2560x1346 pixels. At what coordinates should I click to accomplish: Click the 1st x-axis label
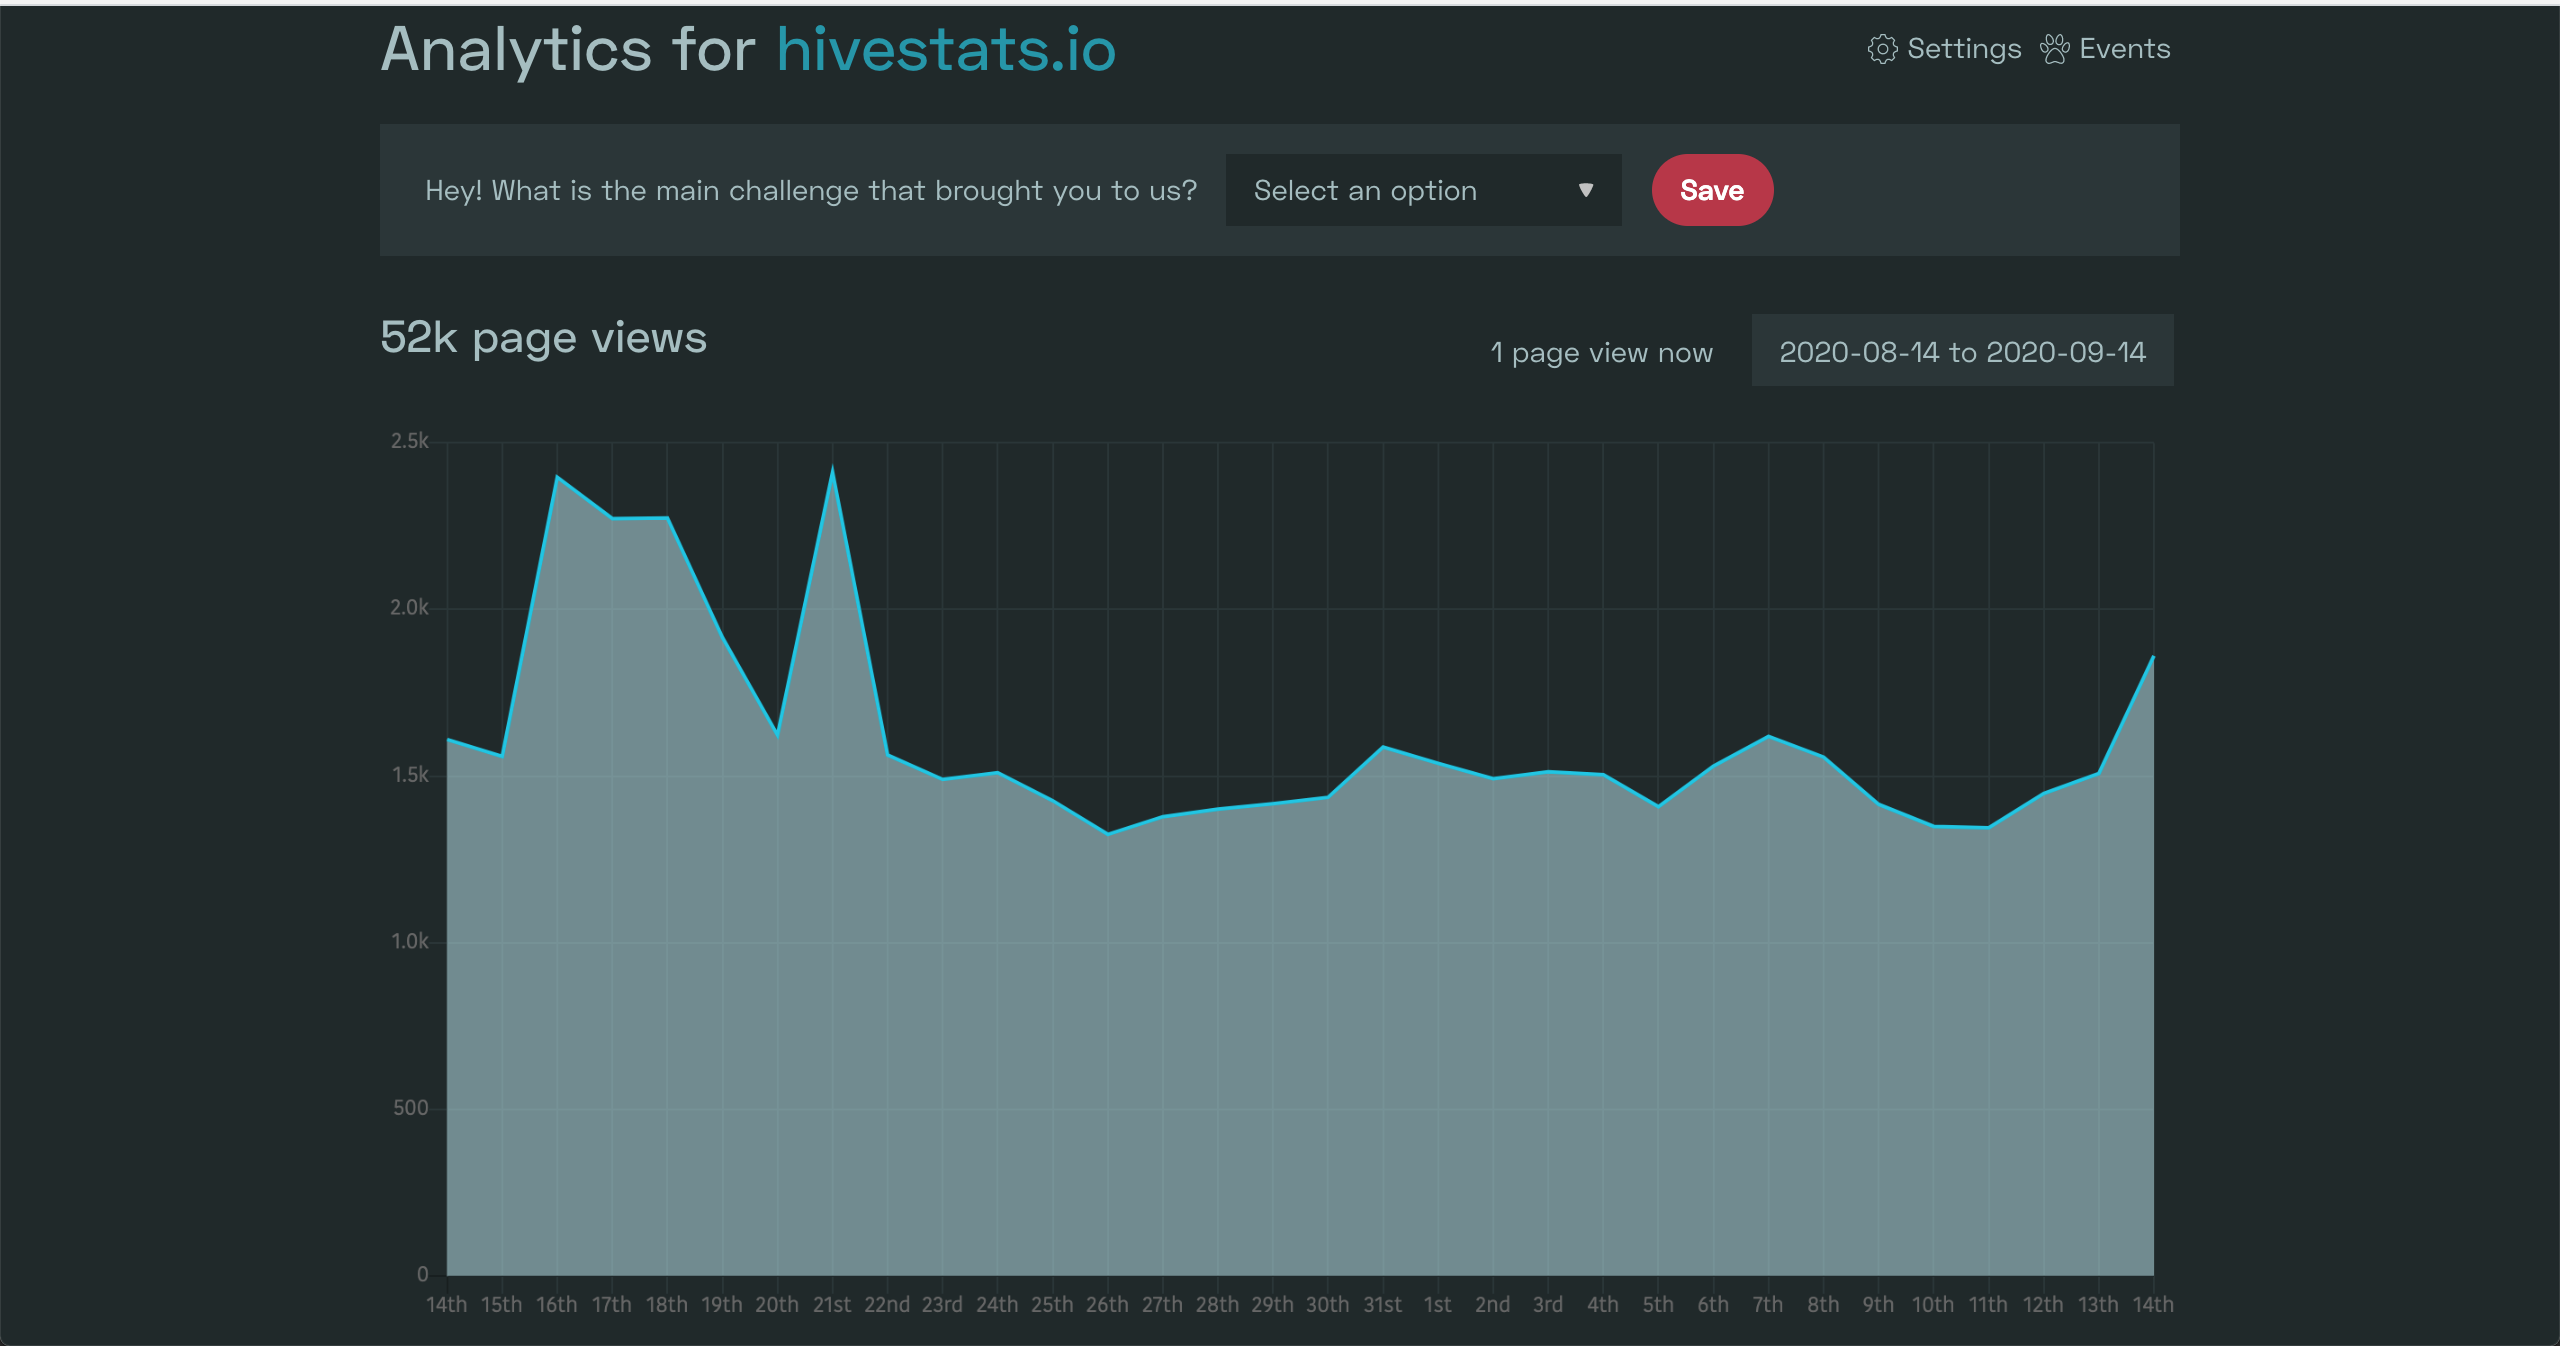(1438, 1305)
